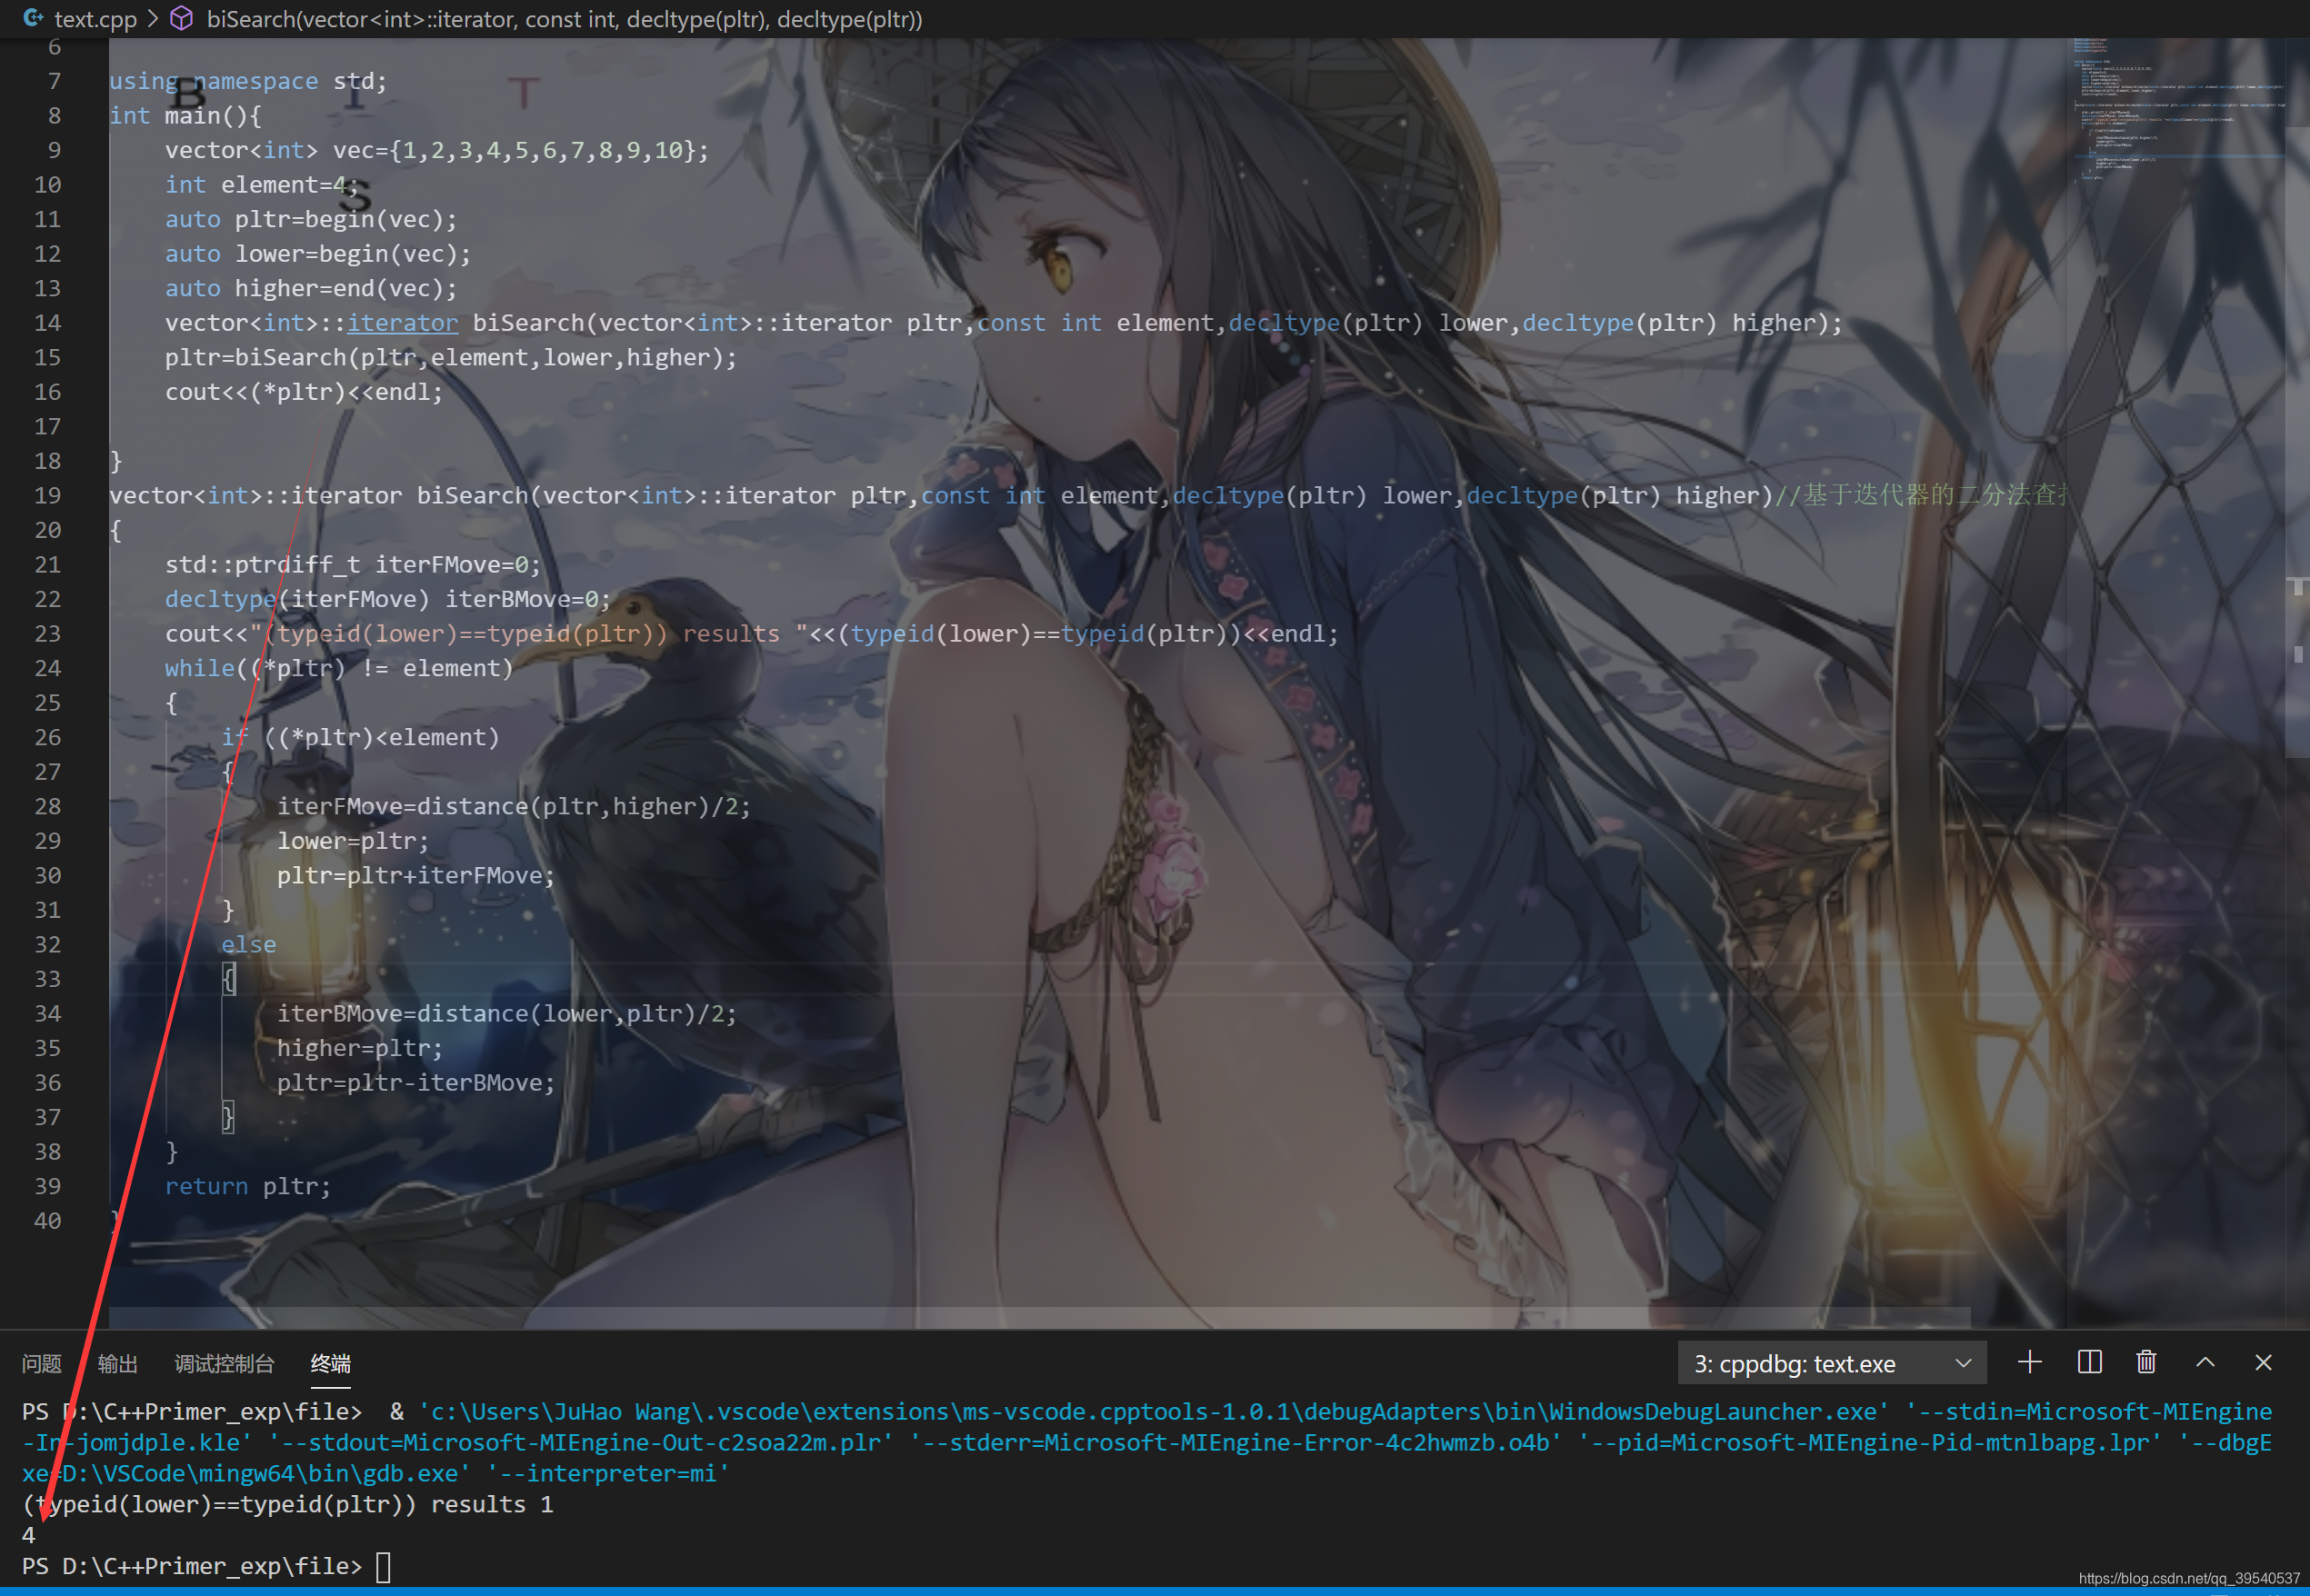Click the C++ file icon in breadcrumb
Screen dimensions: 2310x1596
33,18
